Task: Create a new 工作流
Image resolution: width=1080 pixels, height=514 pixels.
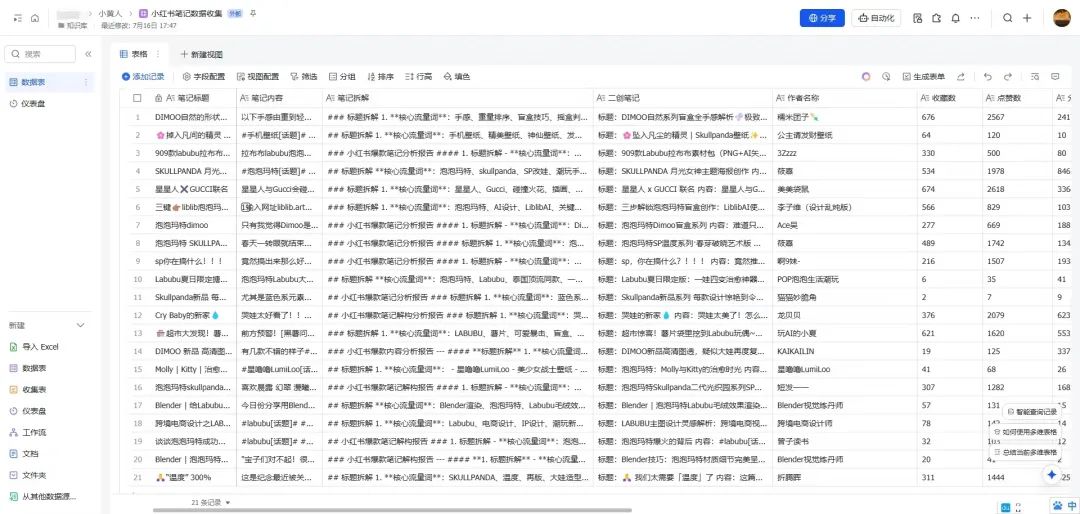Action: click(28, 432)
